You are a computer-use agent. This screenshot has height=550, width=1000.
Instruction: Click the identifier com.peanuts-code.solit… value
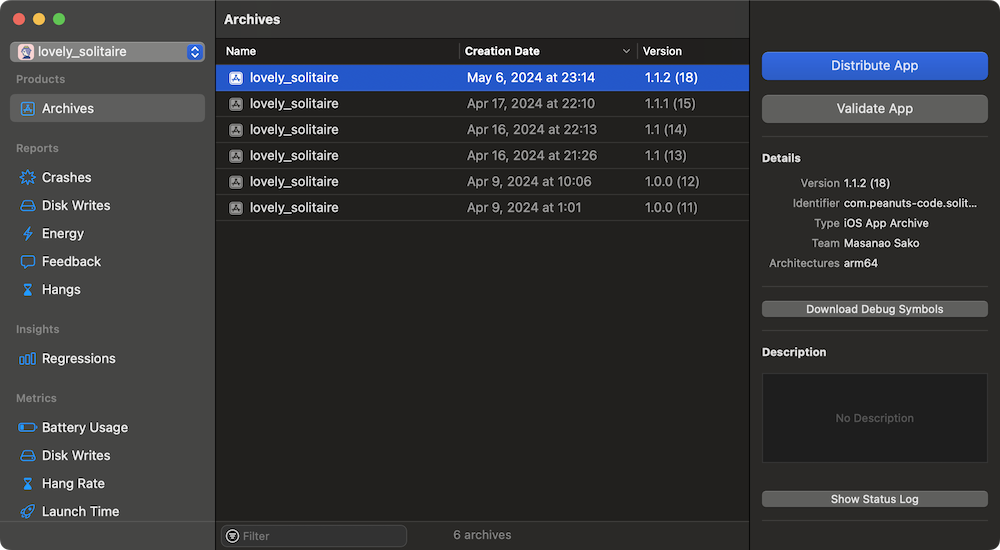(x=910, y=204)
